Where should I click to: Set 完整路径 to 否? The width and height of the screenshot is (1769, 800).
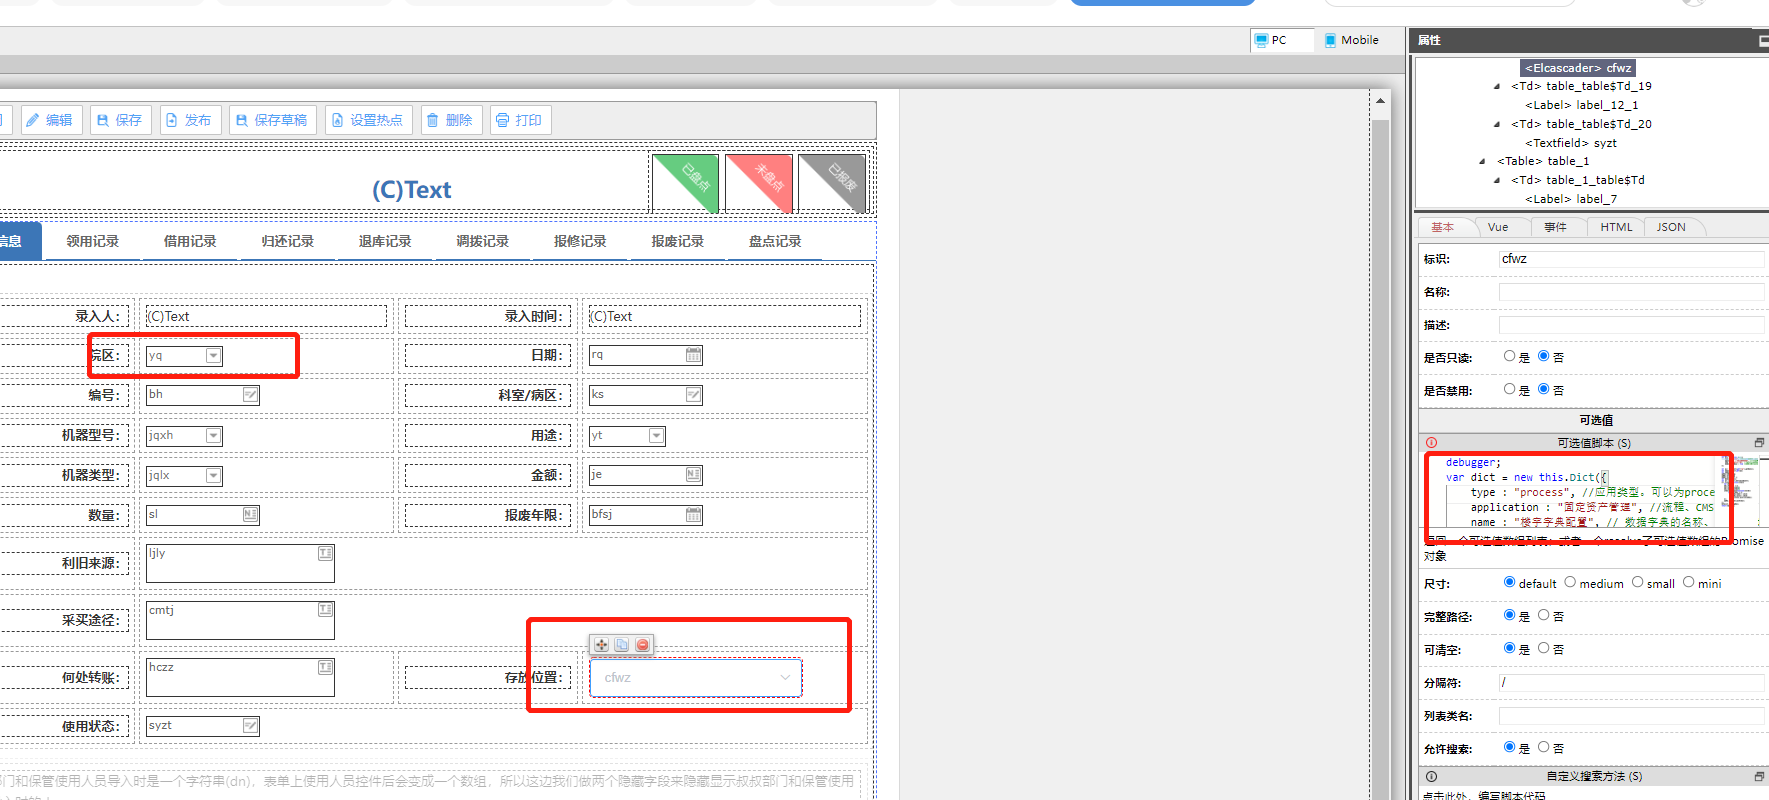1543,615
